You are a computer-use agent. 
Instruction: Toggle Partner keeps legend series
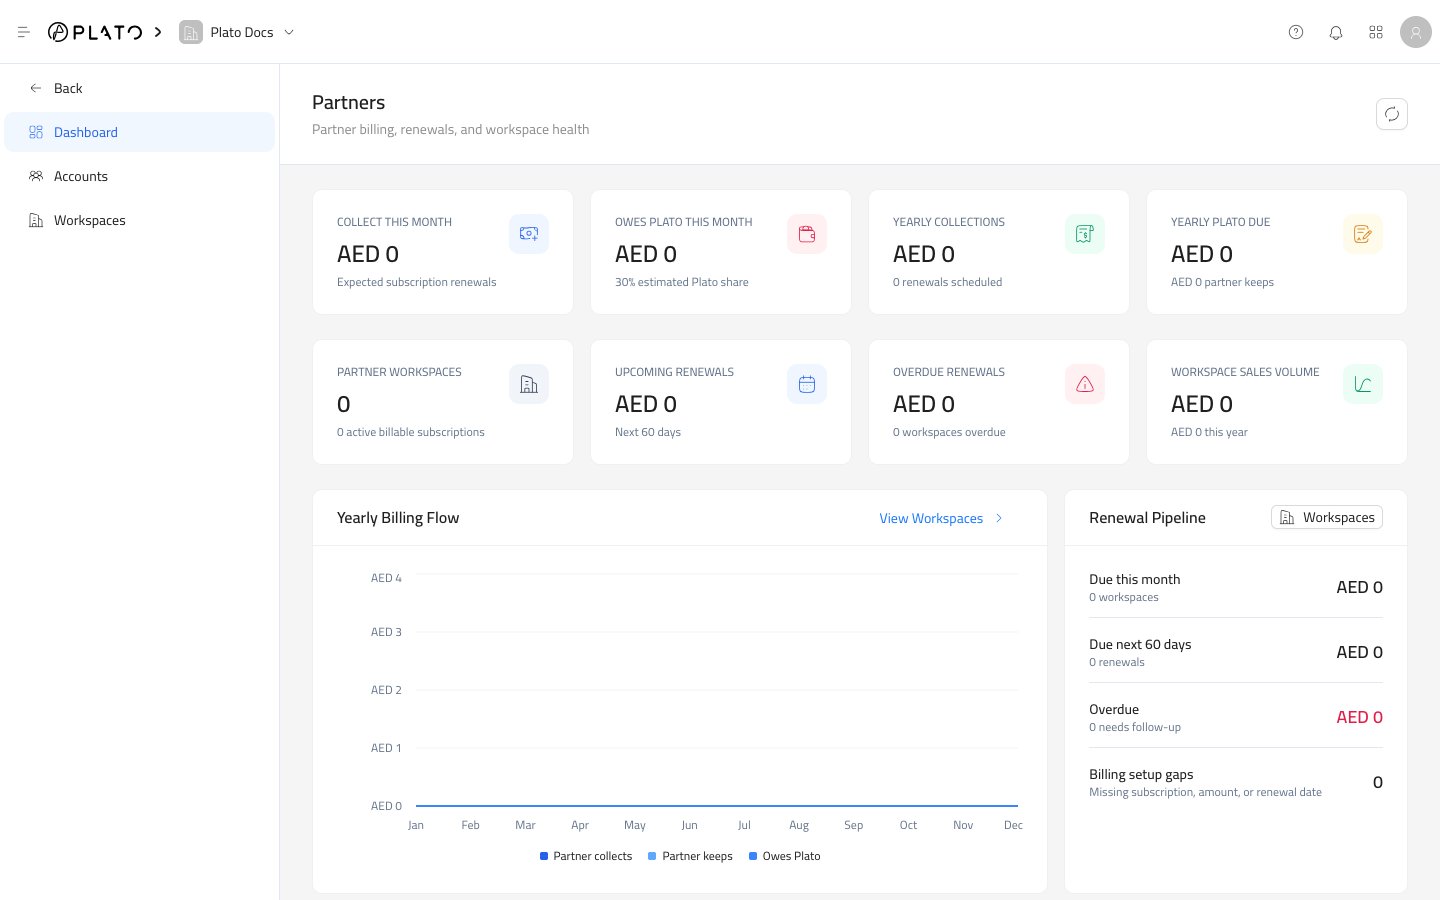(690, 856)
